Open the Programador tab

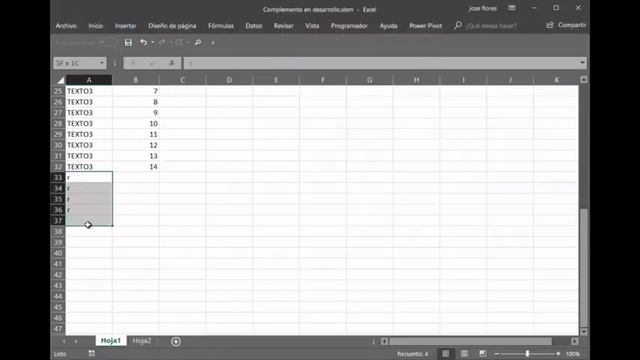[x=349, y=26]
